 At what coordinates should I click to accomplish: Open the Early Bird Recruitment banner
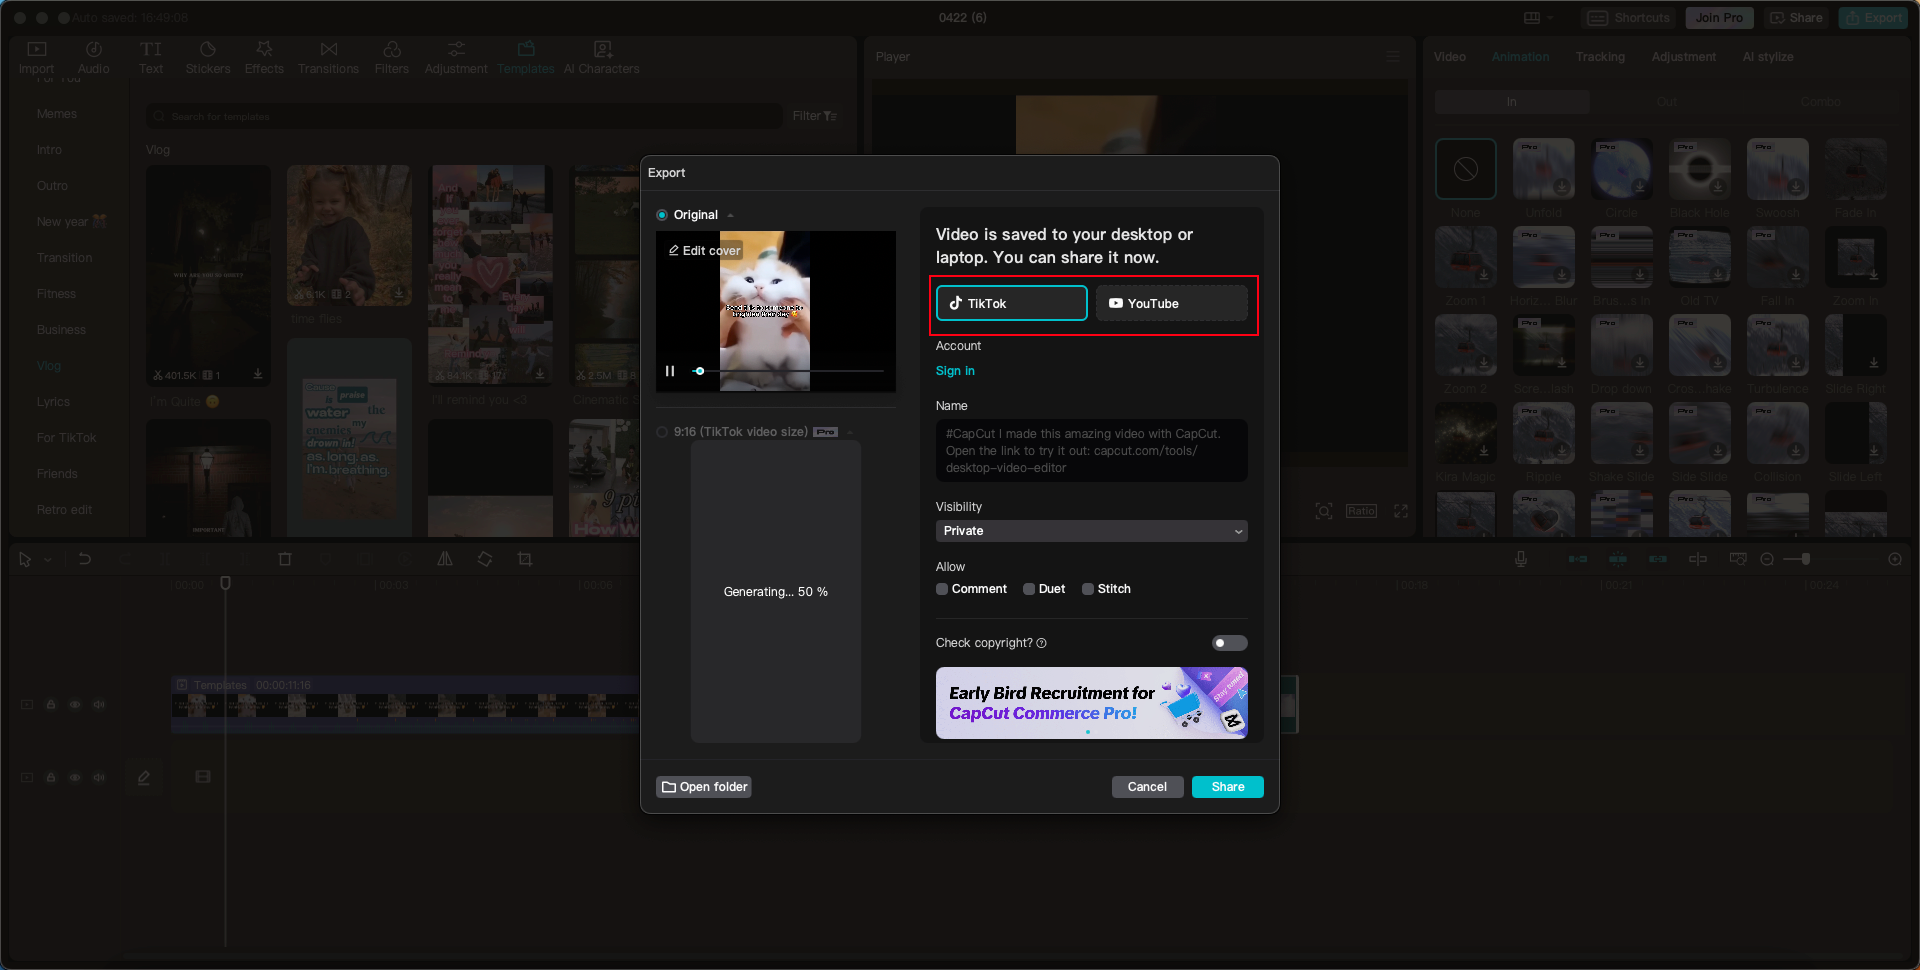click(1092, 703)
